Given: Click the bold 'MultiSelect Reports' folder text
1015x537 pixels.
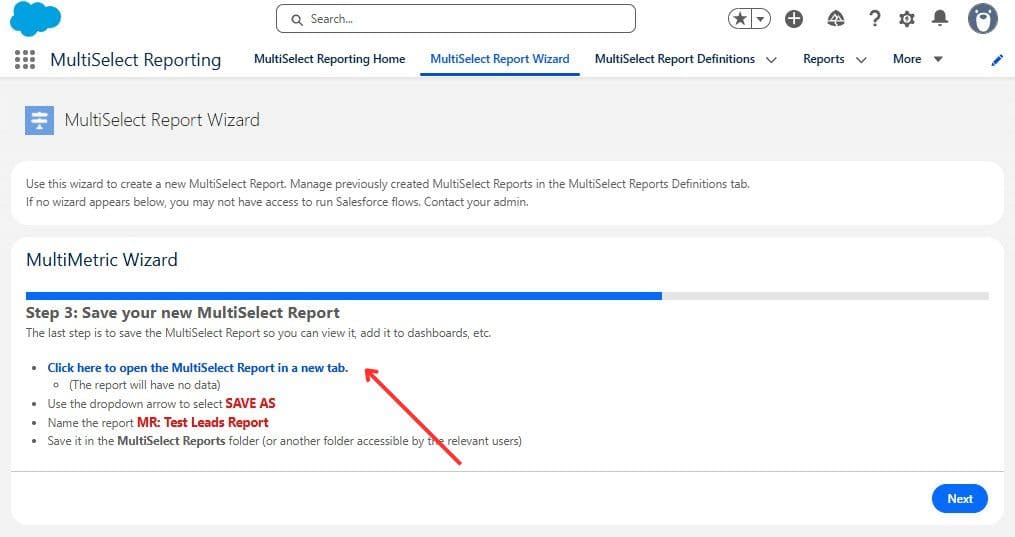Looking at the screenshot, I should tap(171, 441).
